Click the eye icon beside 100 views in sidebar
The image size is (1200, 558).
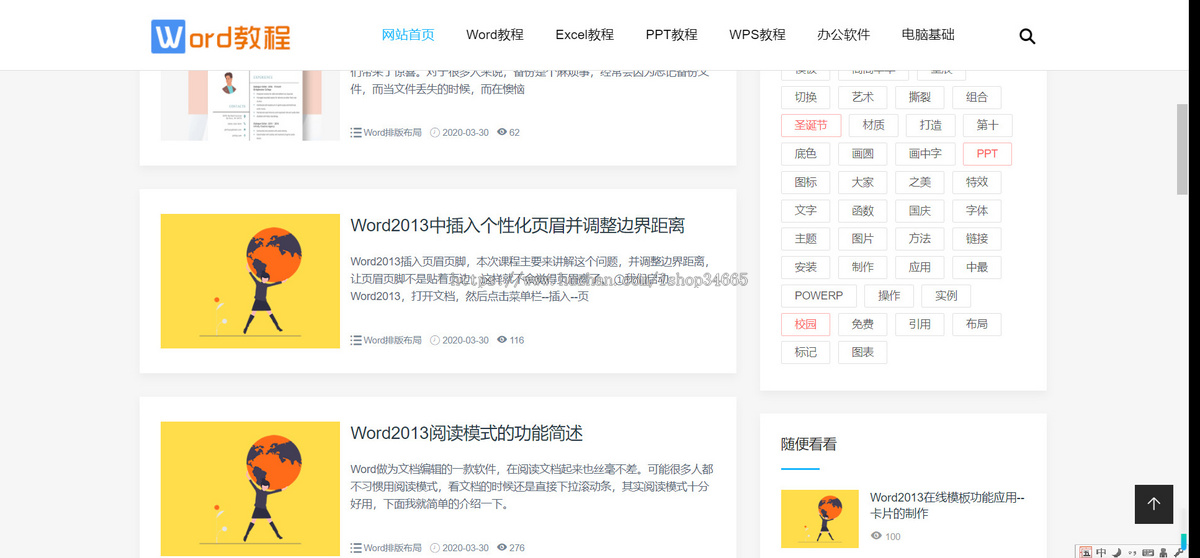click(x=876, y=536)
